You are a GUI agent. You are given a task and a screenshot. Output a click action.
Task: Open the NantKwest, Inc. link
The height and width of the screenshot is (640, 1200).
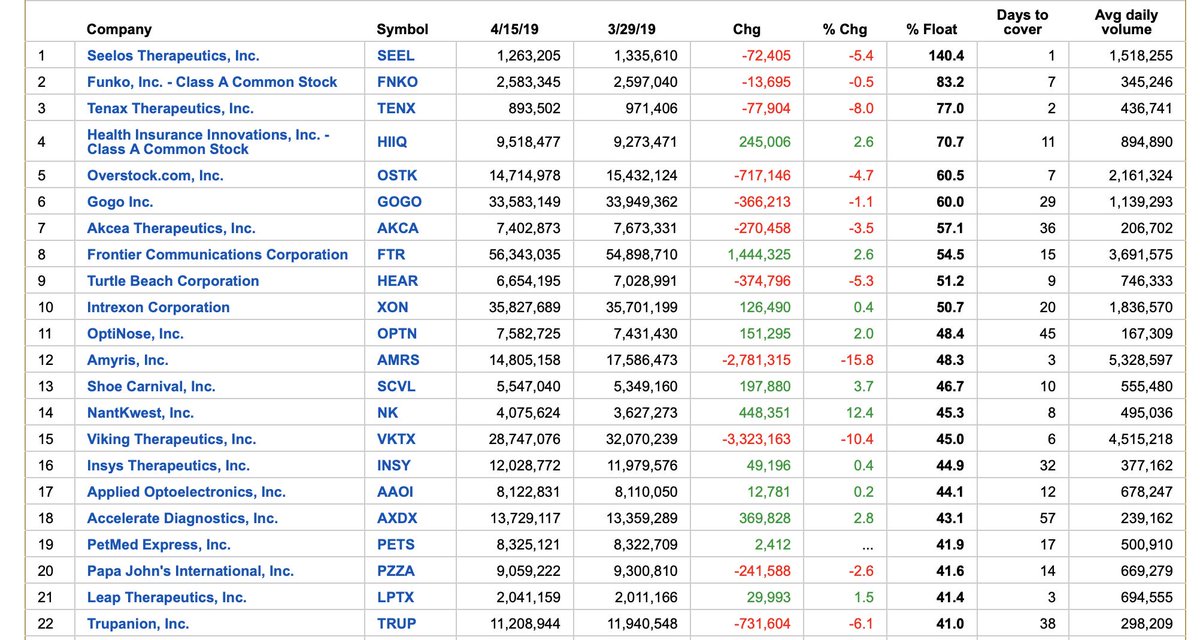141,413
